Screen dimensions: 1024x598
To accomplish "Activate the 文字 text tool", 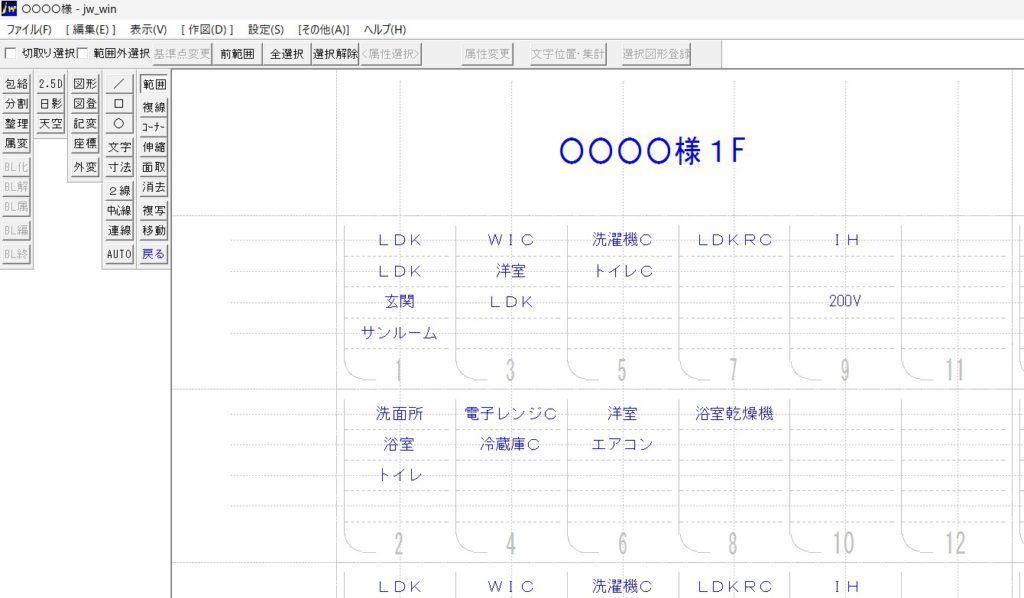I will point(119,147).
